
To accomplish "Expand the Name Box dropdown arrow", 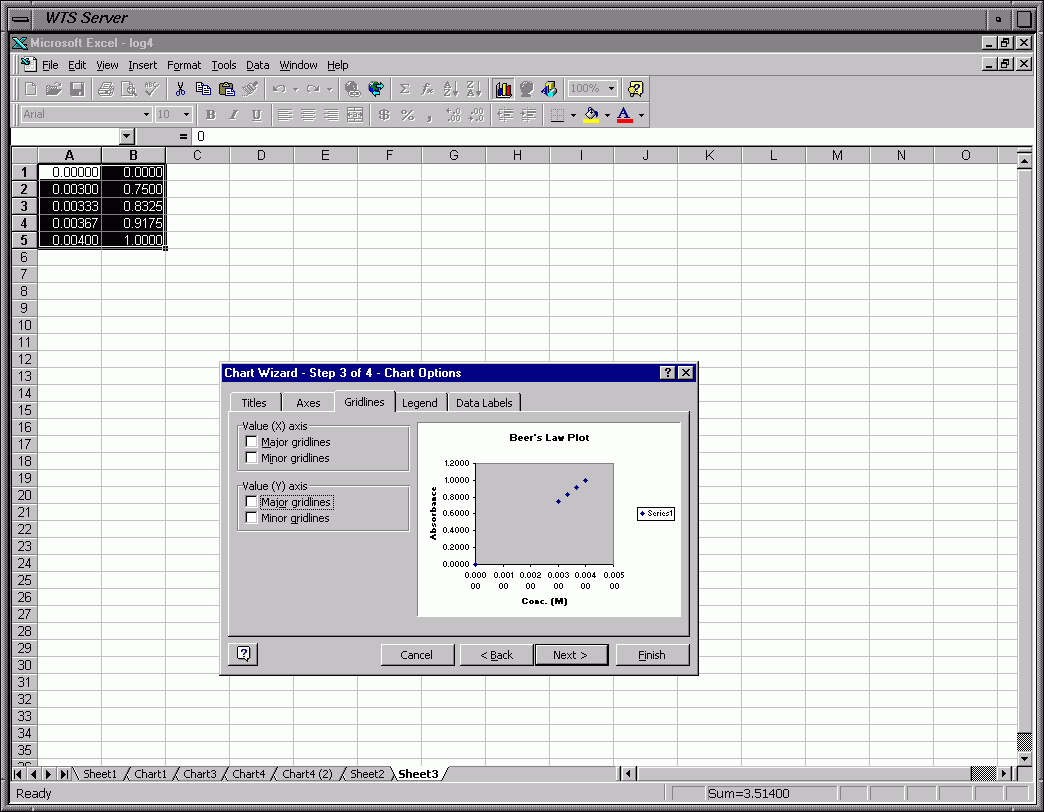I will [x=127, y=136].
